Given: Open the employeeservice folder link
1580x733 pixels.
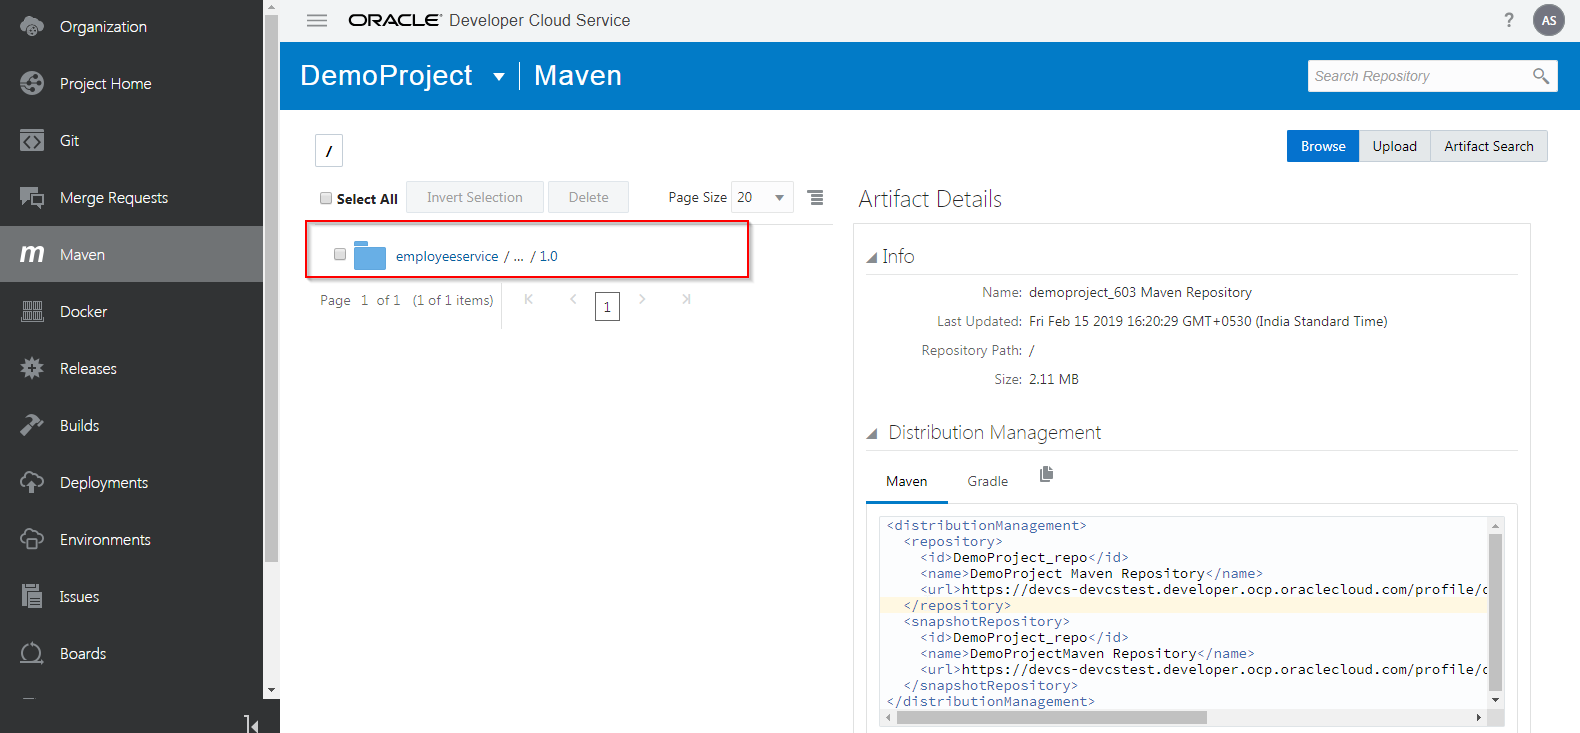Looking at the screenshot, I should tap(447, 256).
